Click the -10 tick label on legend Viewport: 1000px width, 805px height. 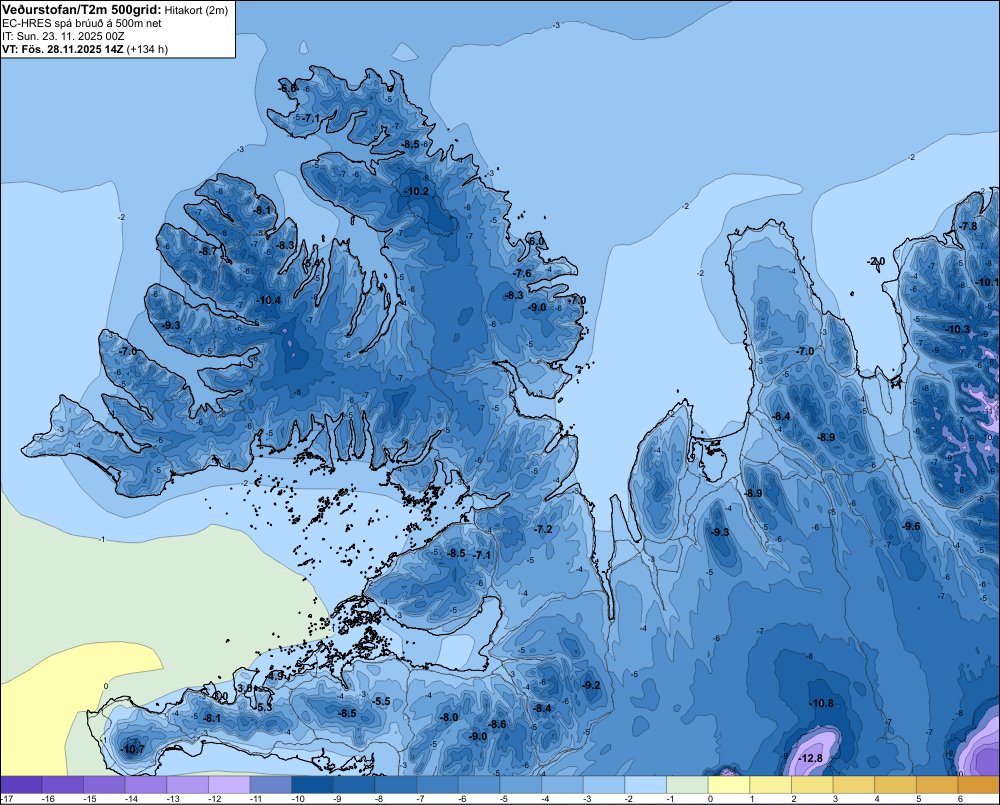click(x=298, y=799)
